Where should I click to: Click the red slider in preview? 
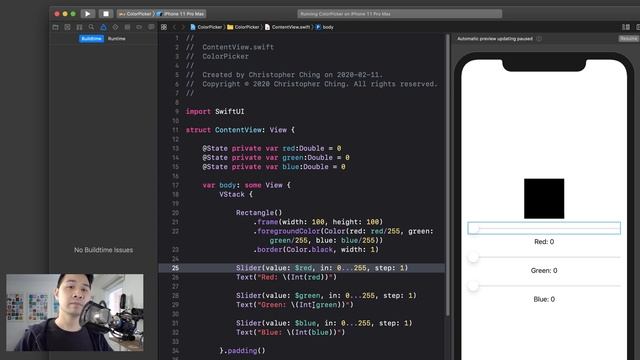pos(544,228)
